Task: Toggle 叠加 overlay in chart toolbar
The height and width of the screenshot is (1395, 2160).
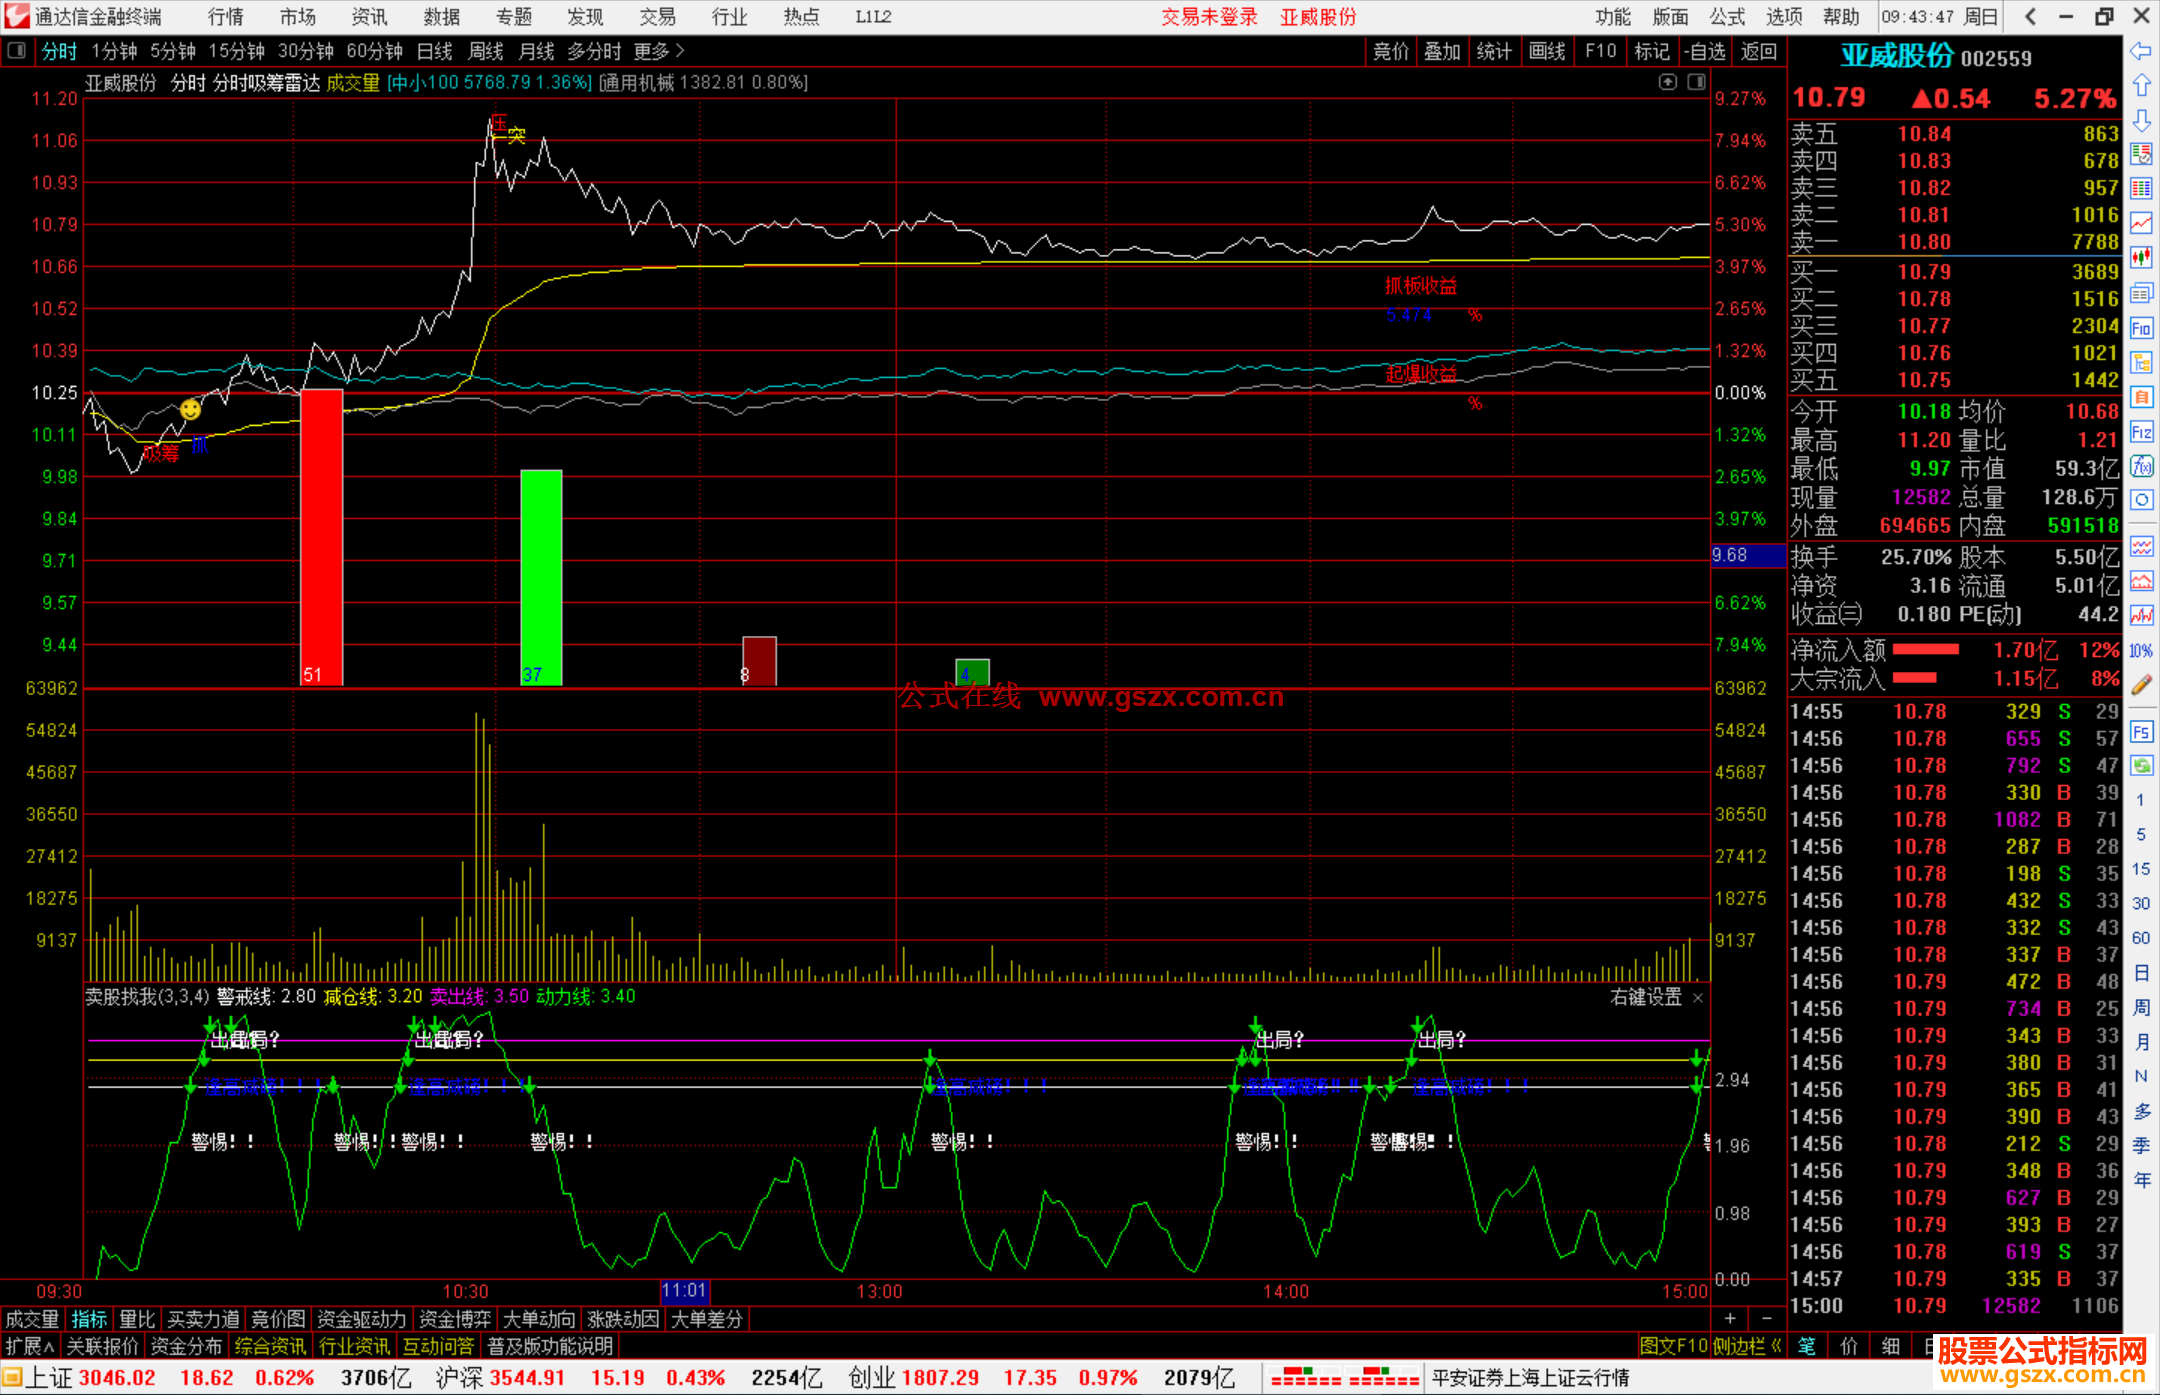Action: (x=1442, y=51)
